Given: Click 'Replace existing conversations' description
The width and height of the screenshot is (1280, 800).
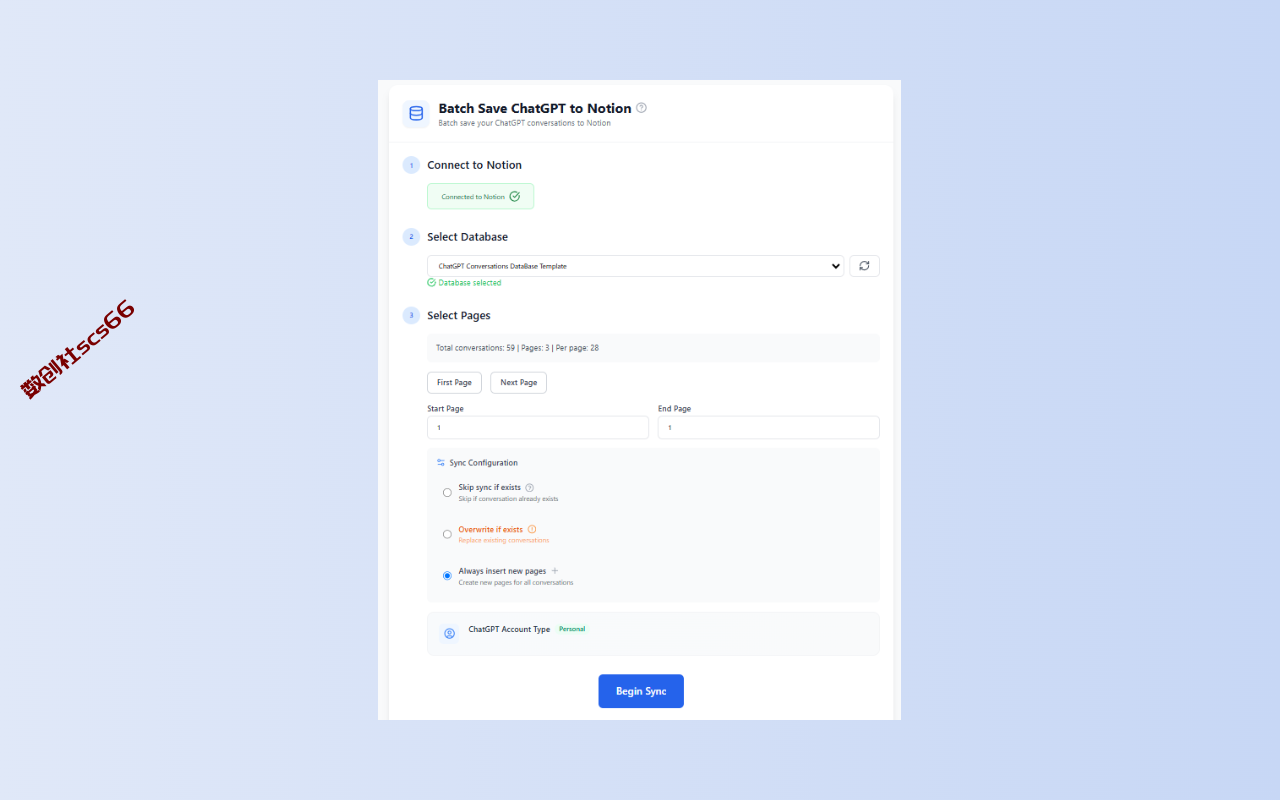Looking at the screenshot, I should [504, 540].
